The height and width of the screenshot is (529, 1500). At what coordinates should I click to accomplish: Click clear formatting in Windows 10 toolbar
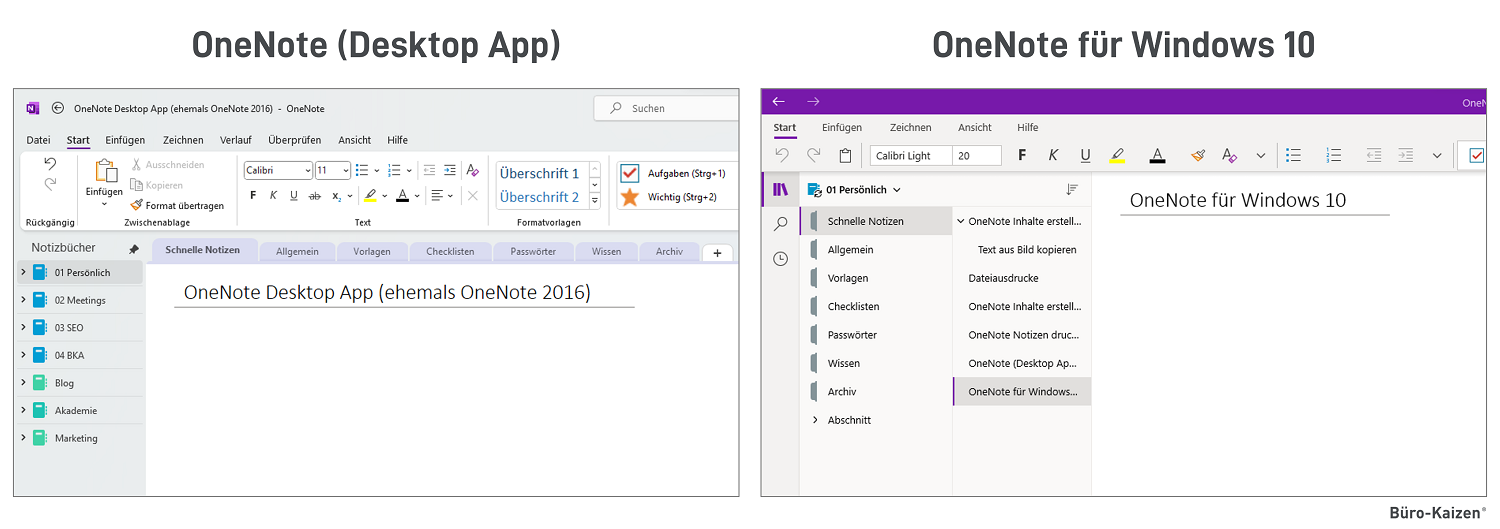[1230, 155]
